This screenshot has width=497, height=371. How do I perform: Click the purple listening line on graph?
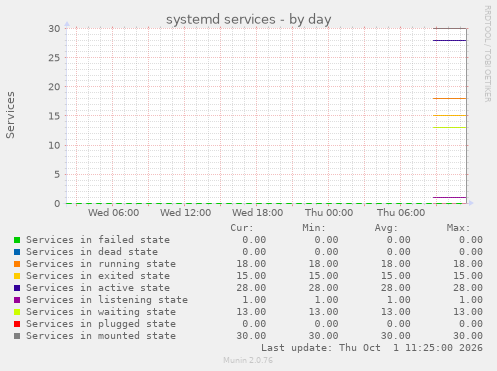pyautogui.click(x=450, y=198)
